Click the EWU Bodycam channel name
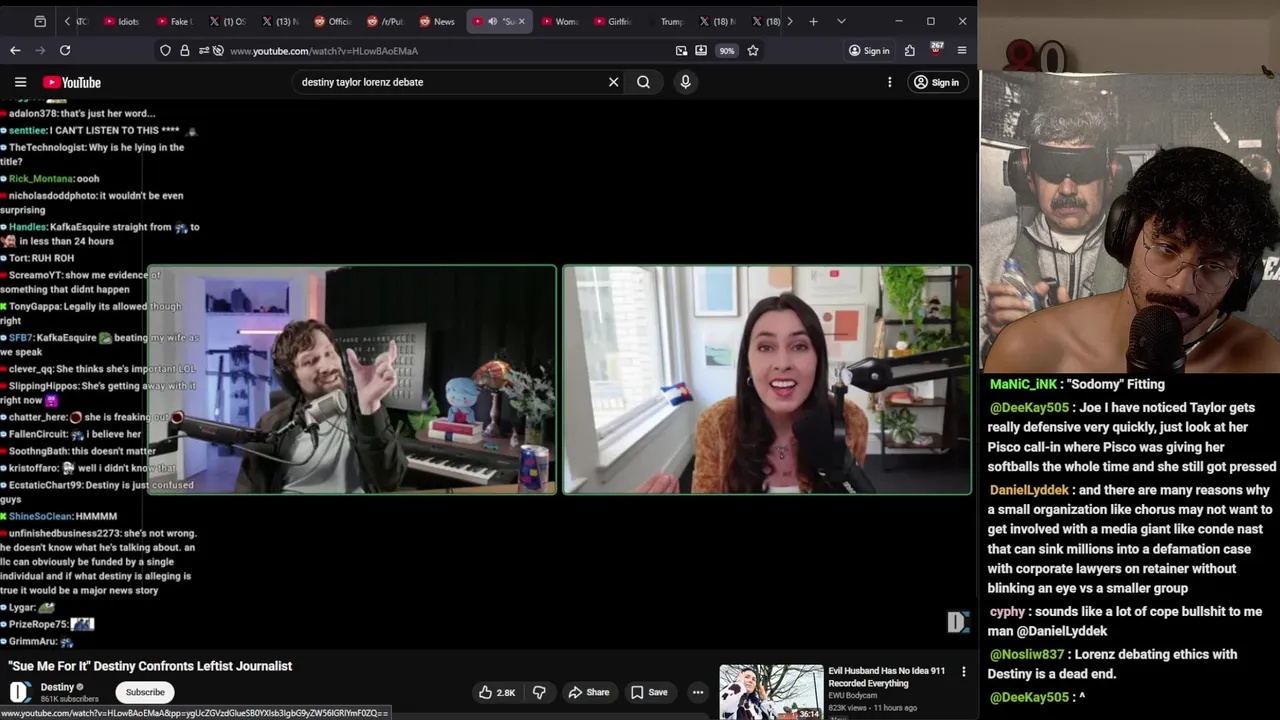The height and width of the screenshot is (720, 1280). coord(852,695)
